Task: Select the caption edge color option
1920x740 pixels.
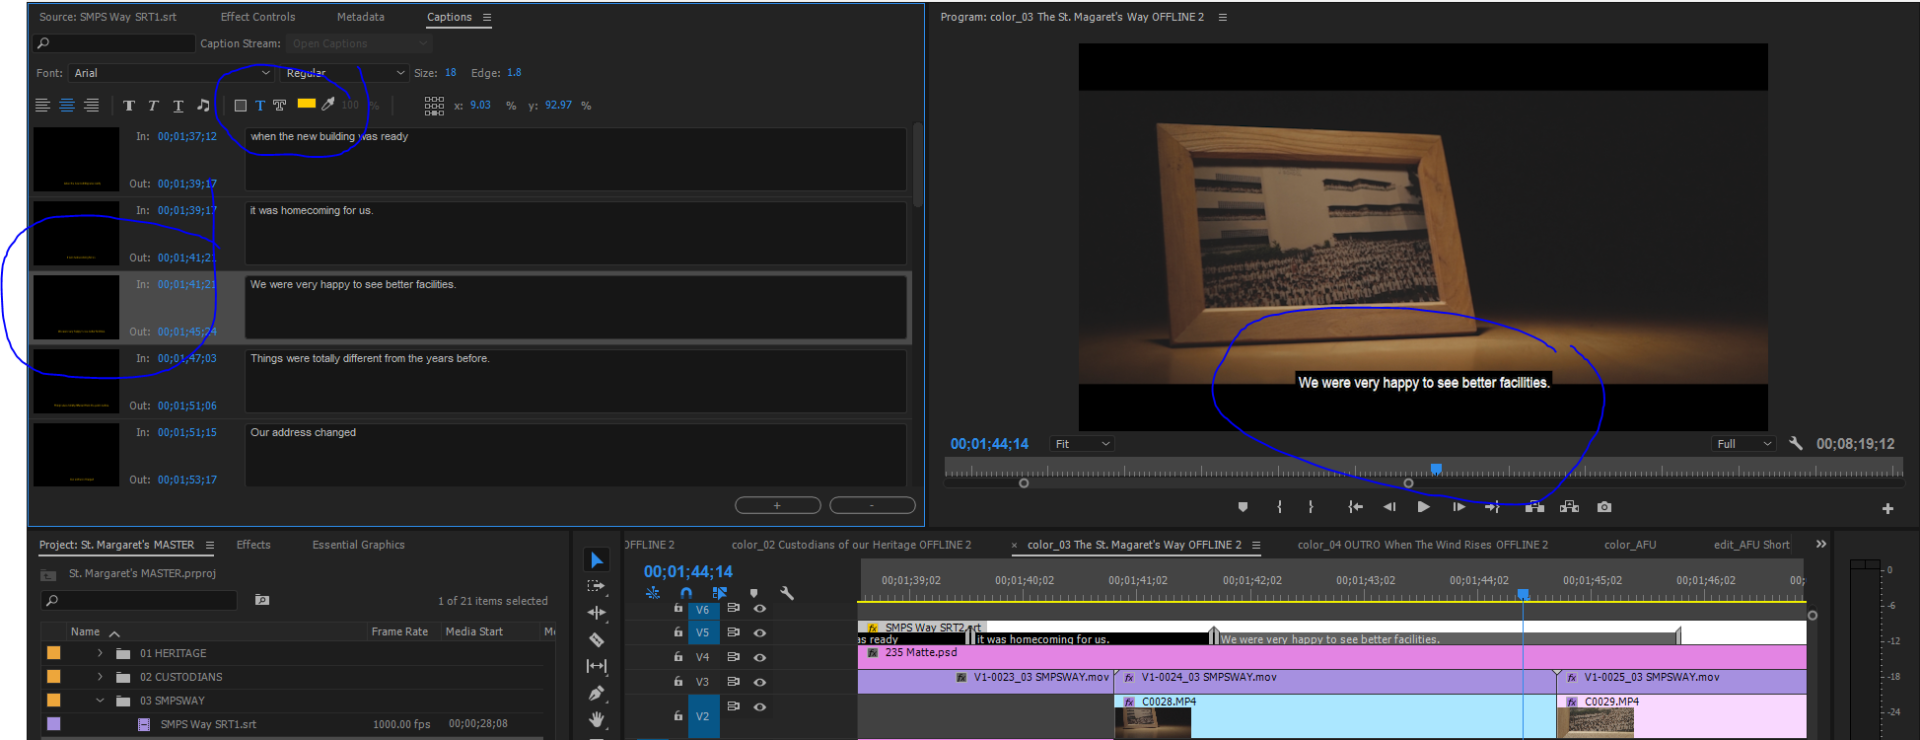Action: pyautogui.click(x=280, y=105)
